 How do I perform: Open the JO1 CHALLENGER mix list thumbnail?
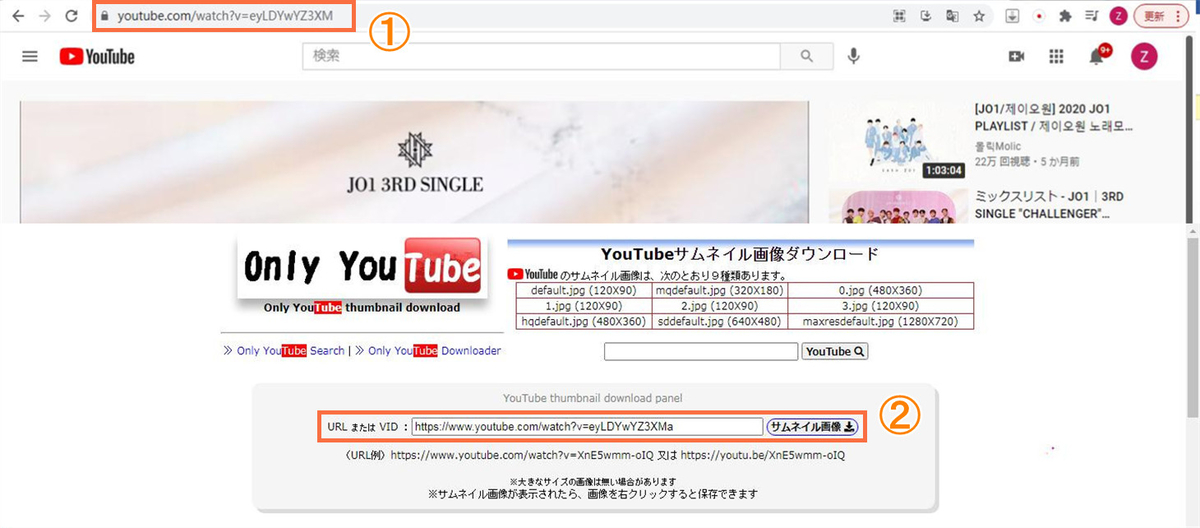[x=898, y=206]
